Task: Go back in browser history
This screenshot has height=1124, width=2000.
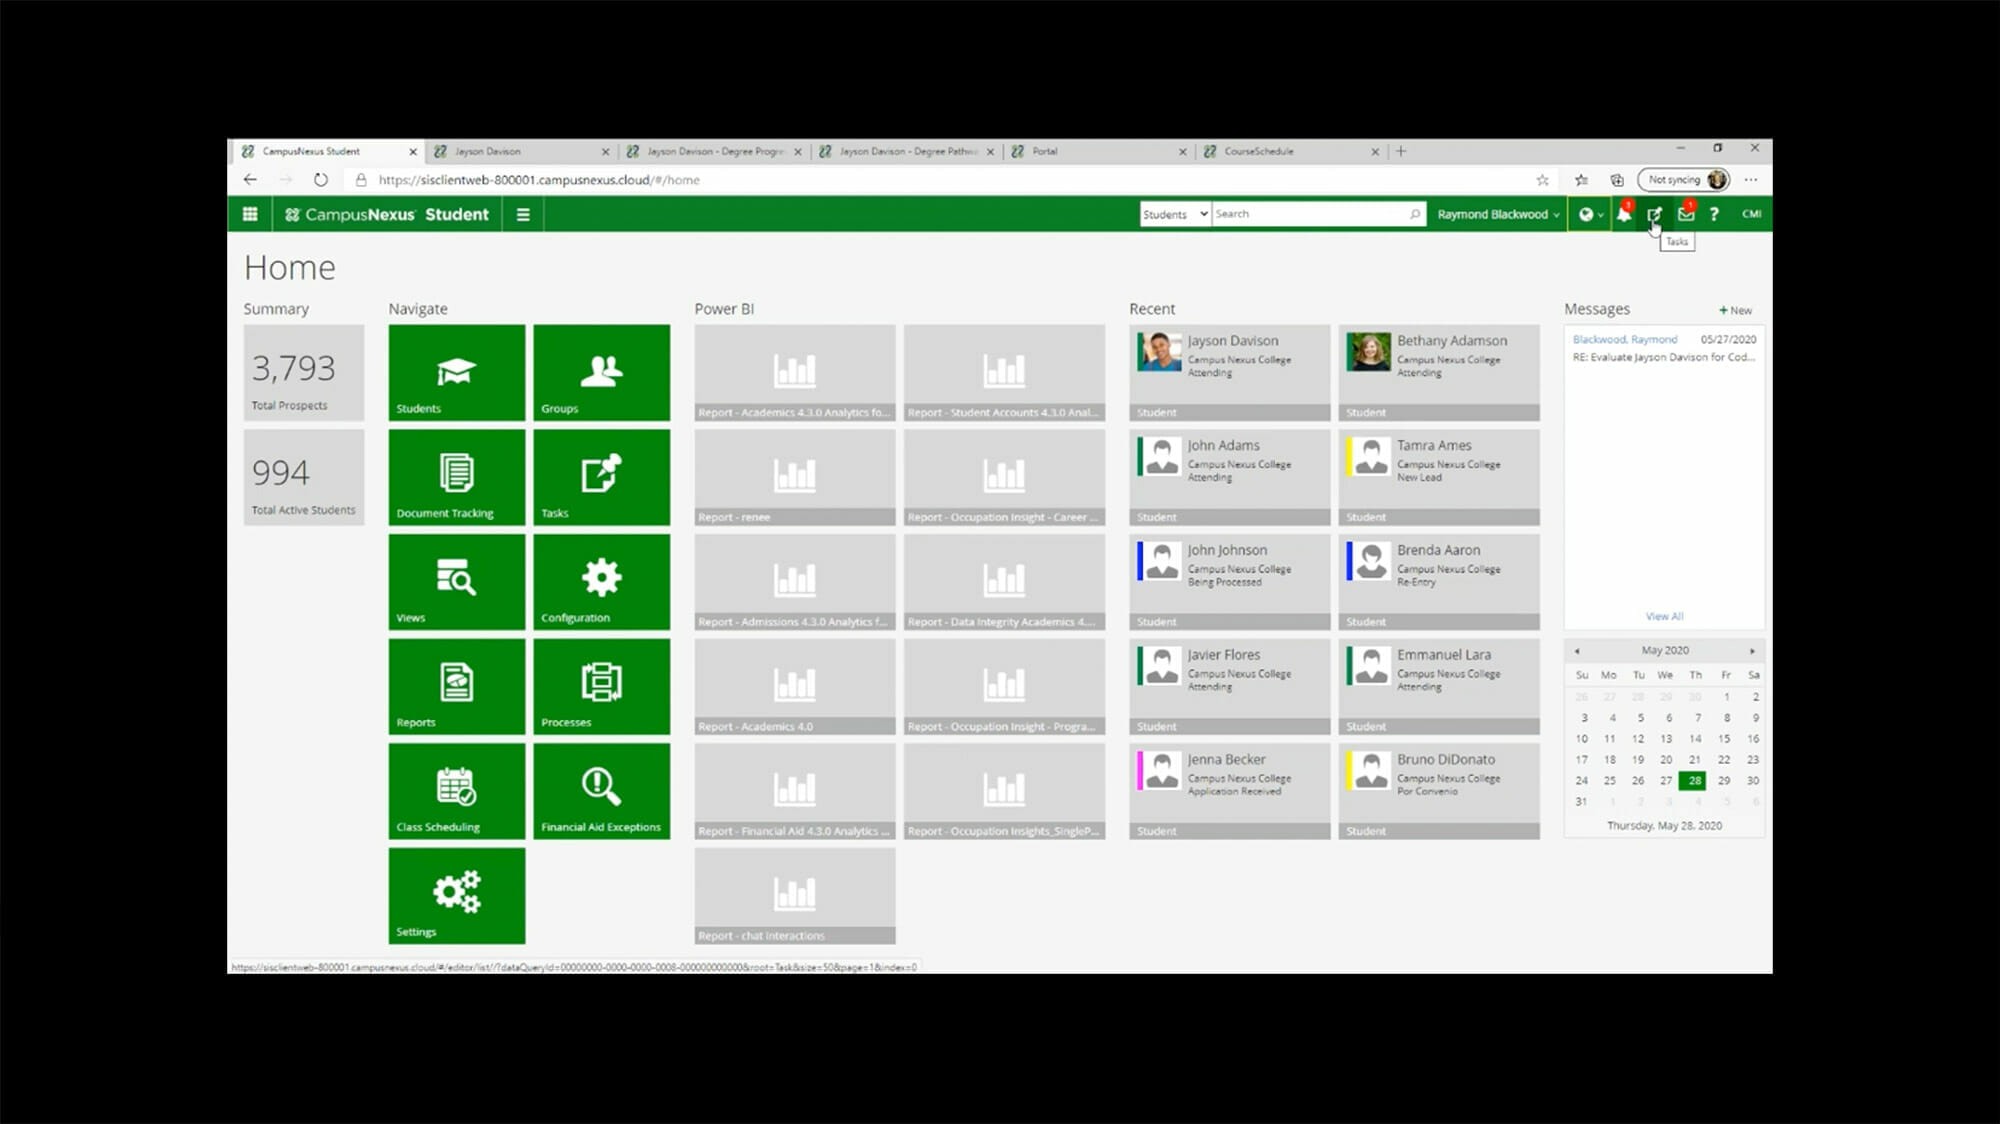Action: (250, 180)
